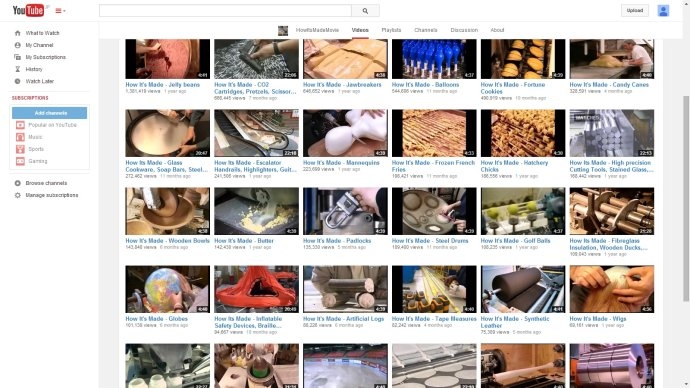Click the Upload button
The width and height of the screenshot is (690, 388).
click(x=635, y=11)
